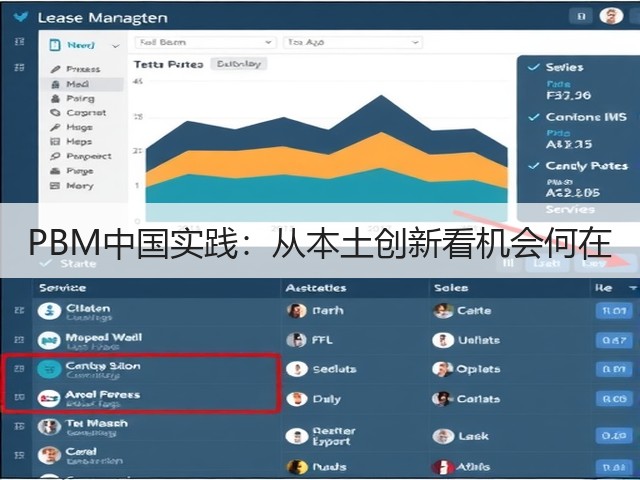Toggle the row handle left of Tel Masch
Image resolution: width=640 pixels, height=480 pixels.
click(x=19, y=426)
